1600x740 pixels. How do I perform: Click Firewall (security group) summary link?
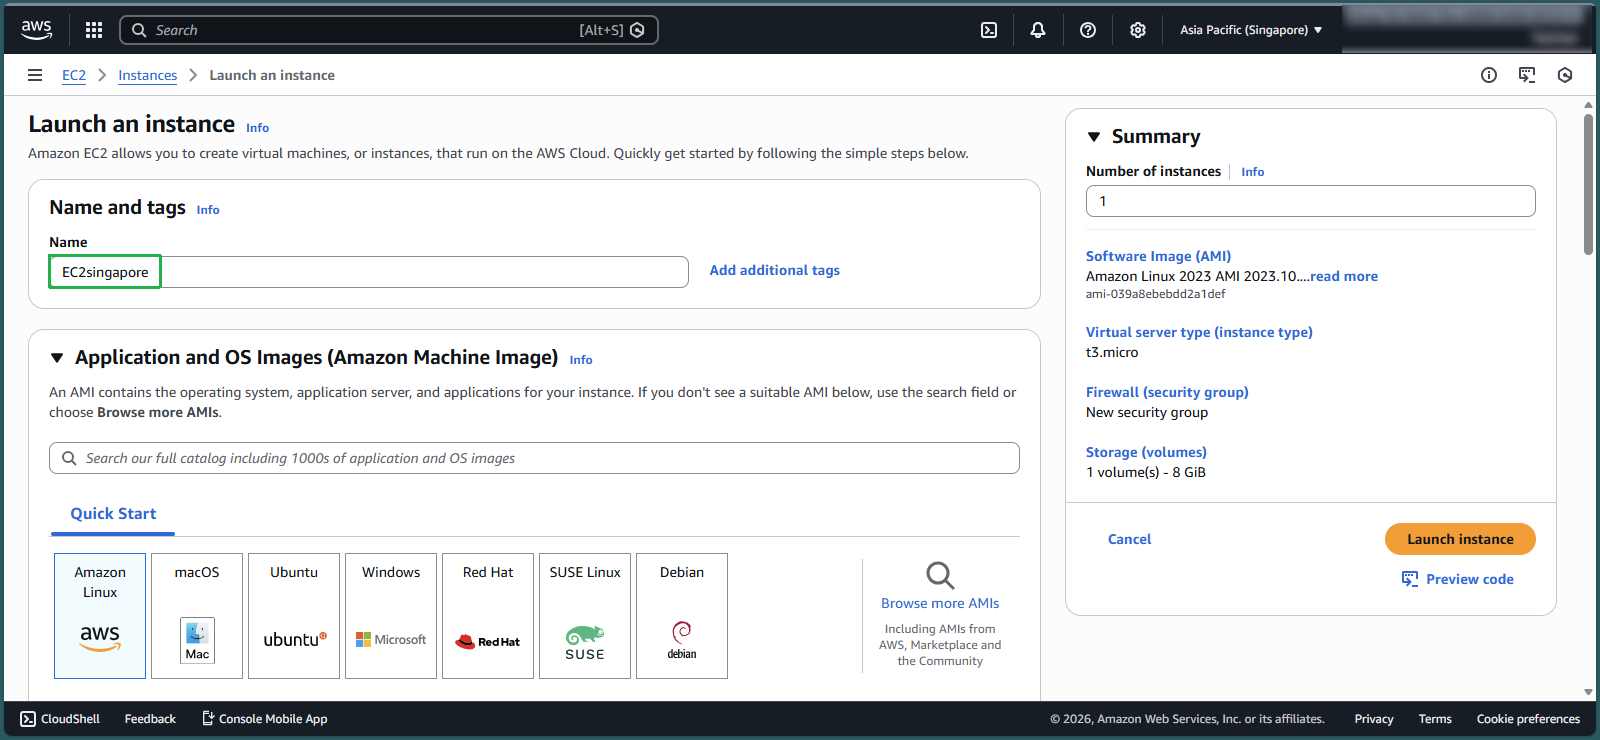pos(1167,392)
